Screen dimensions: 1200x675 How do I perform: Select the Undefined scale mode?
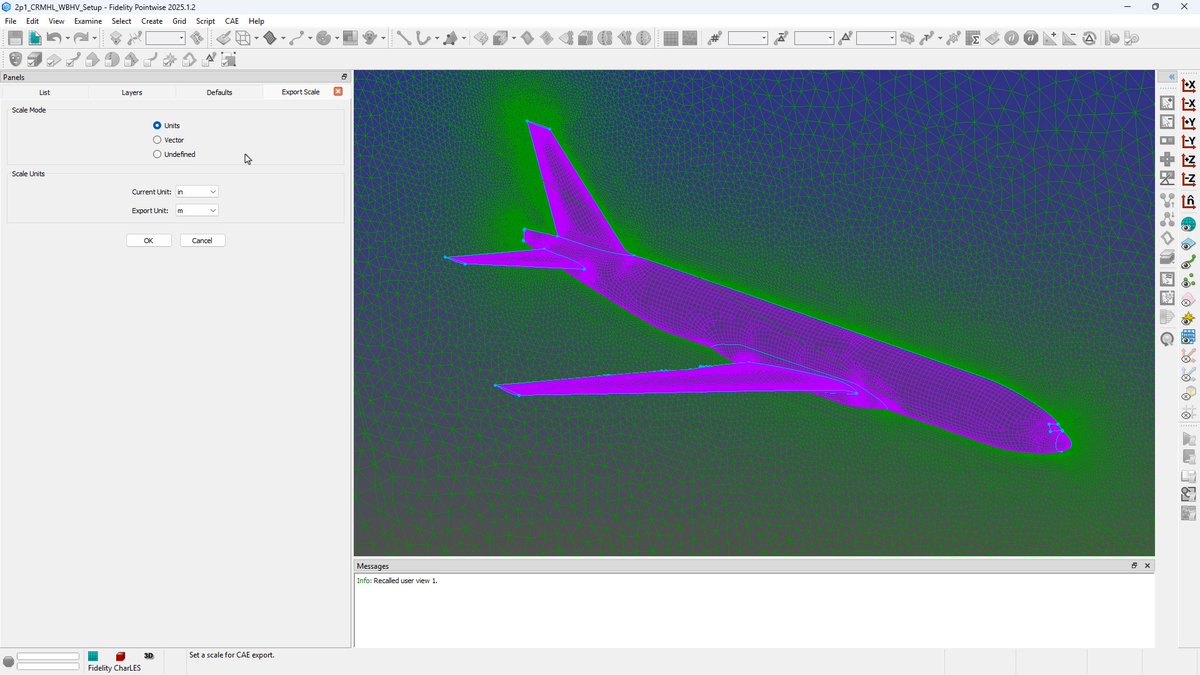(x=157, y=154)
